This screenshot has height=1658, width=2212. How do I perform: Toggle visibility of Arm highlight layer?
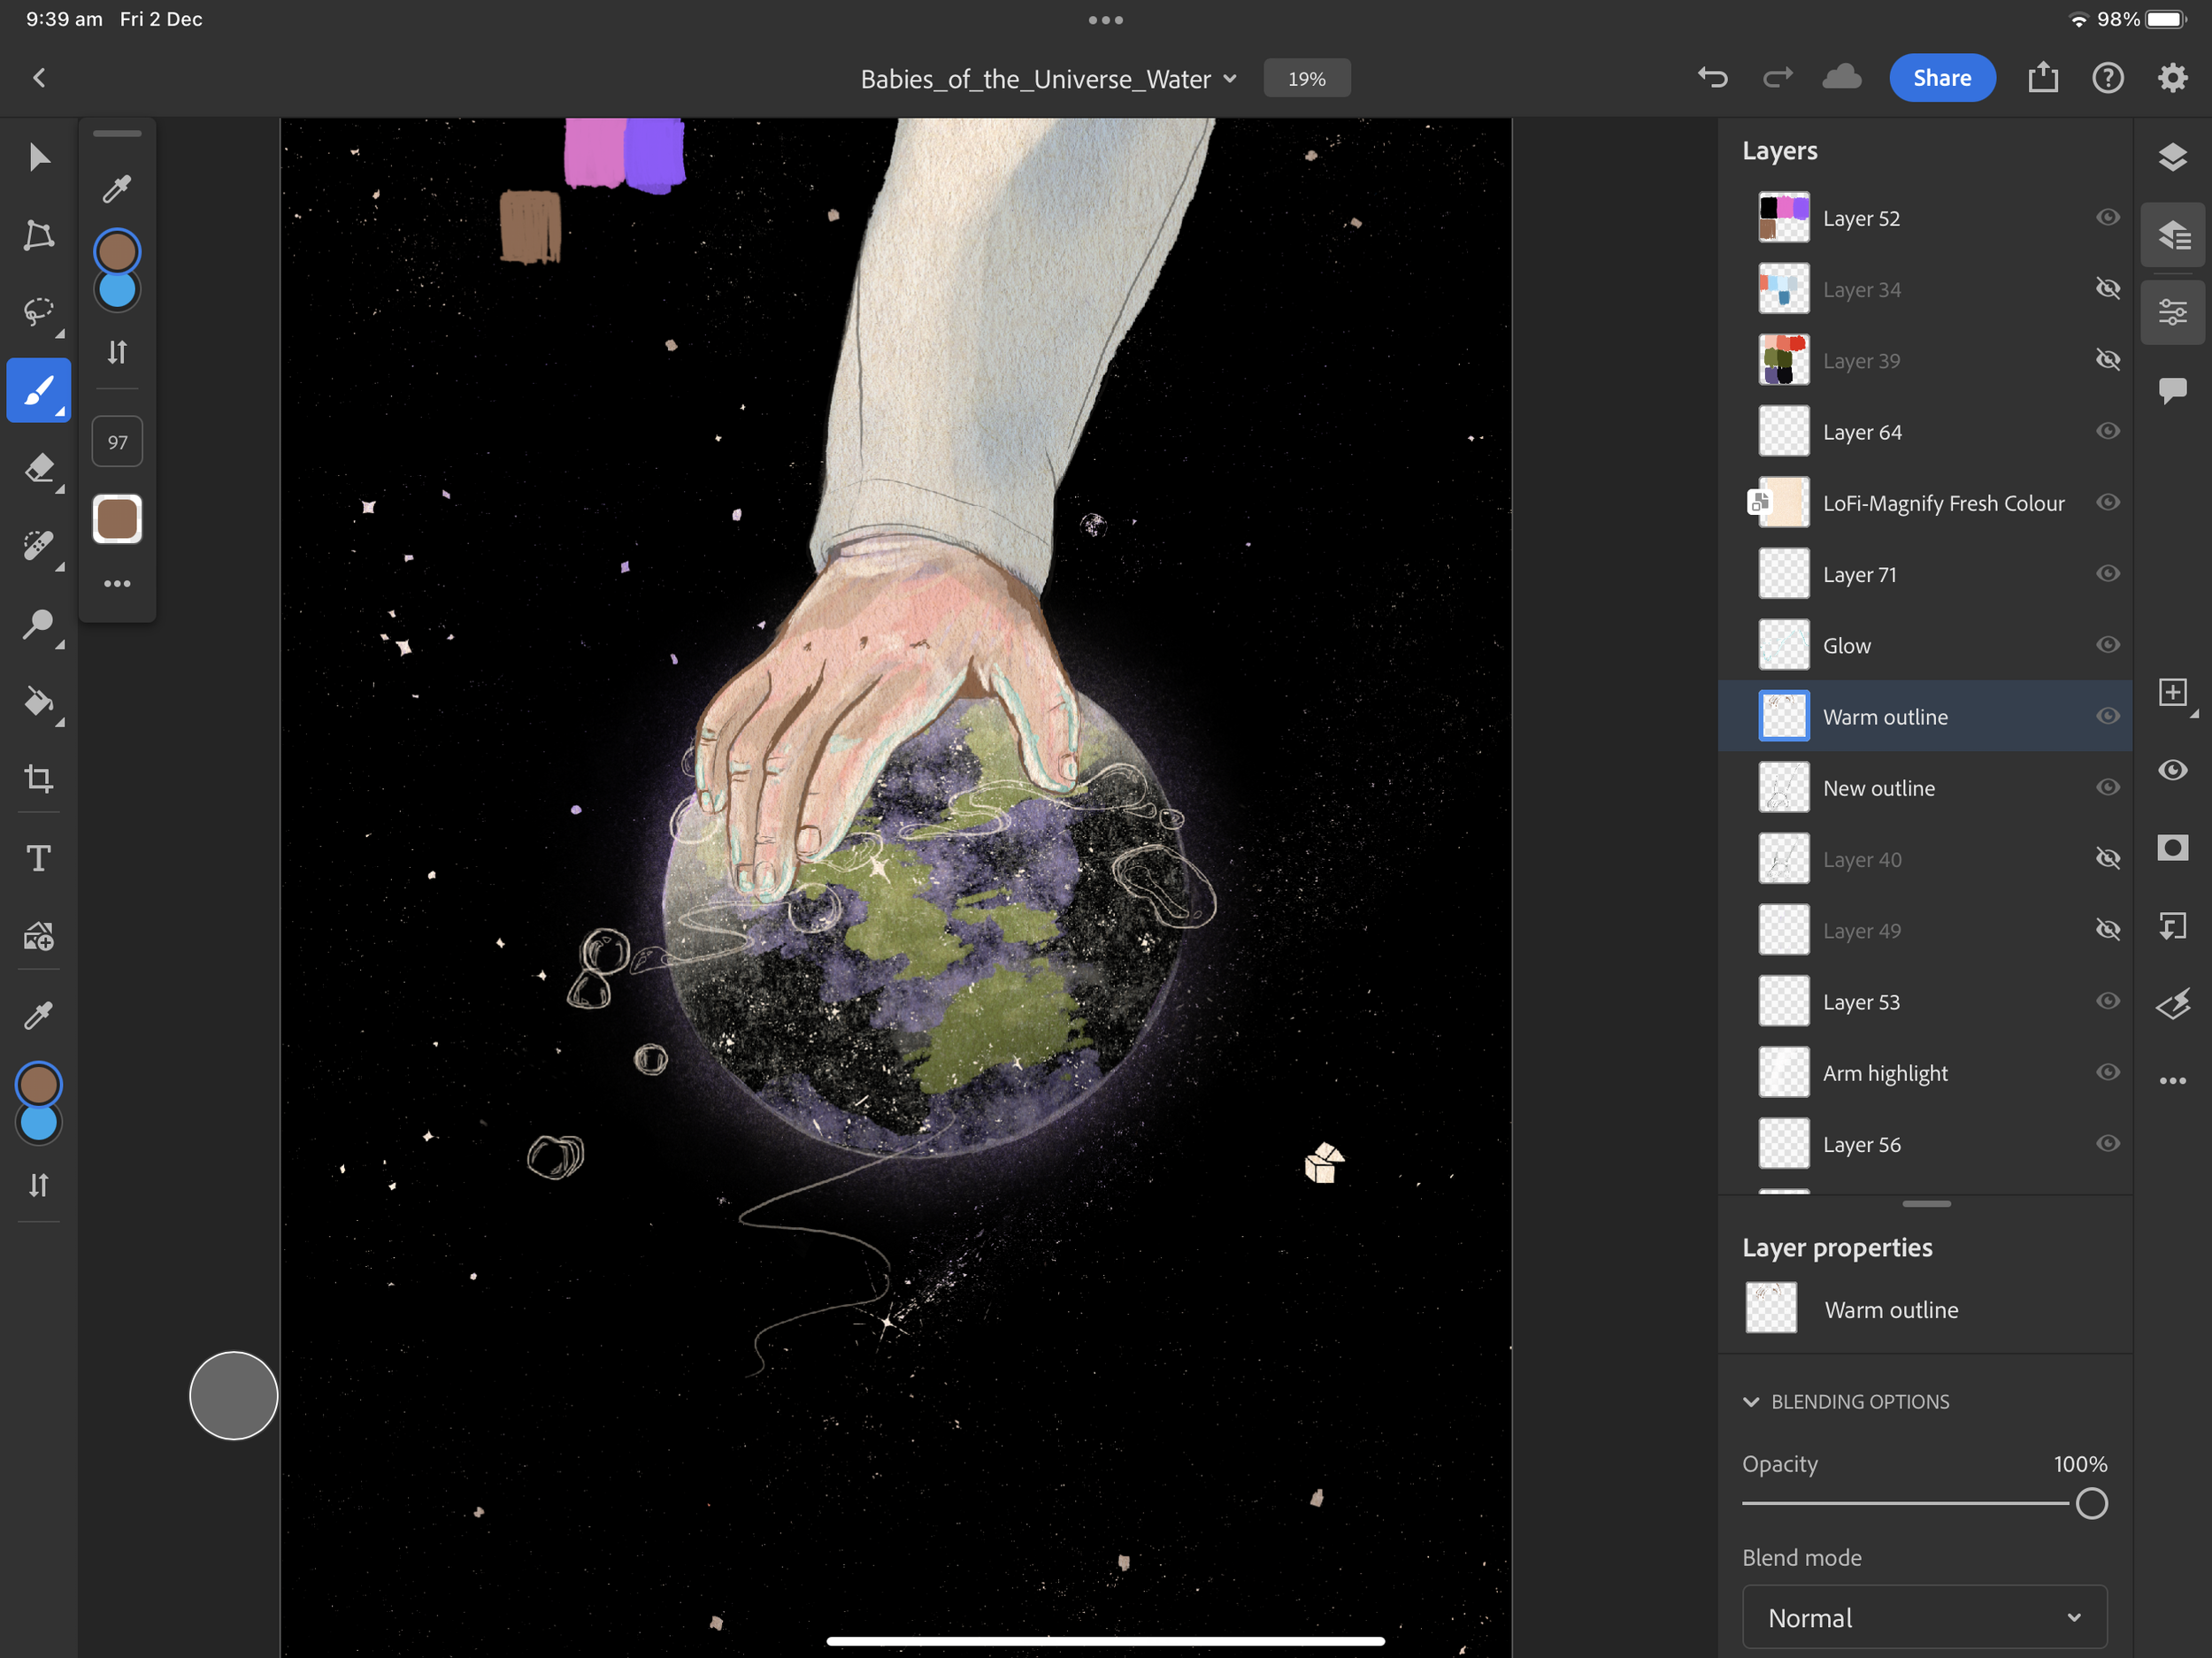tap(2107, 1072)
